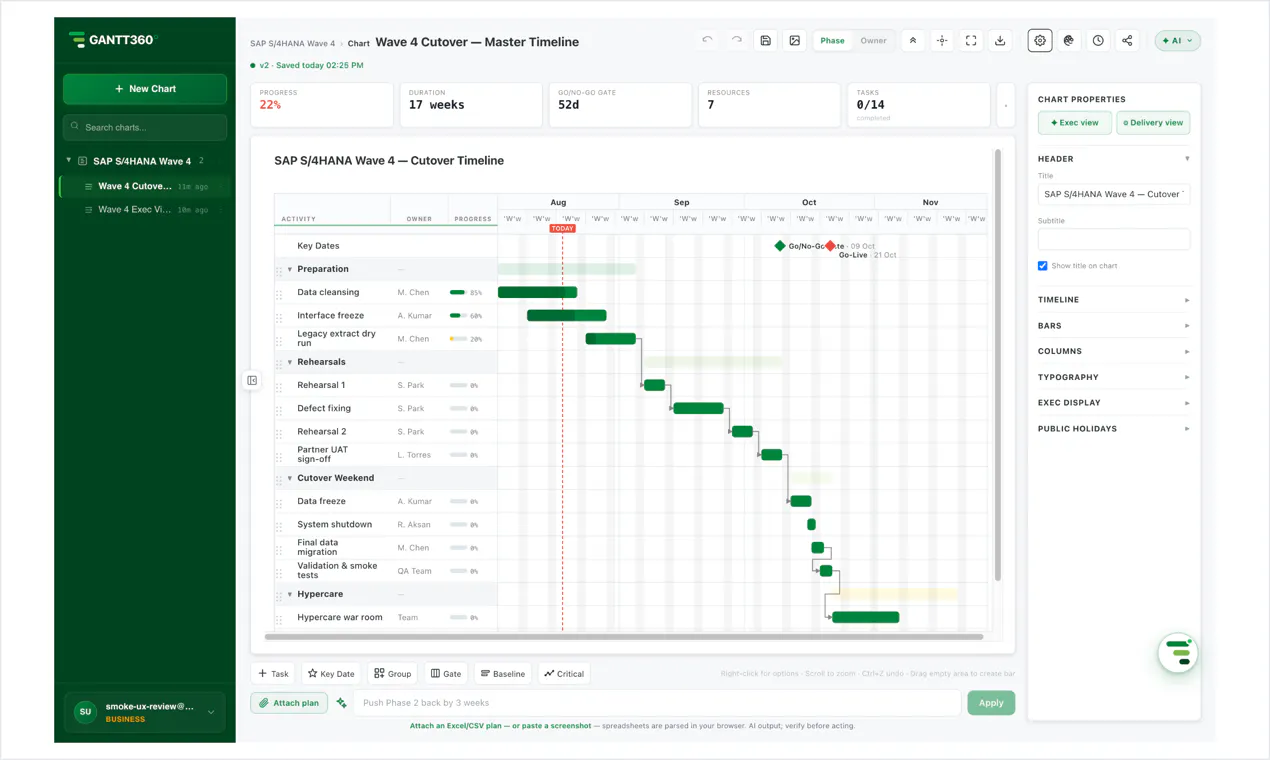Create a New Chart
Image resolution: width=1270 pixels, height=760 pixels.
pos(145,89)
